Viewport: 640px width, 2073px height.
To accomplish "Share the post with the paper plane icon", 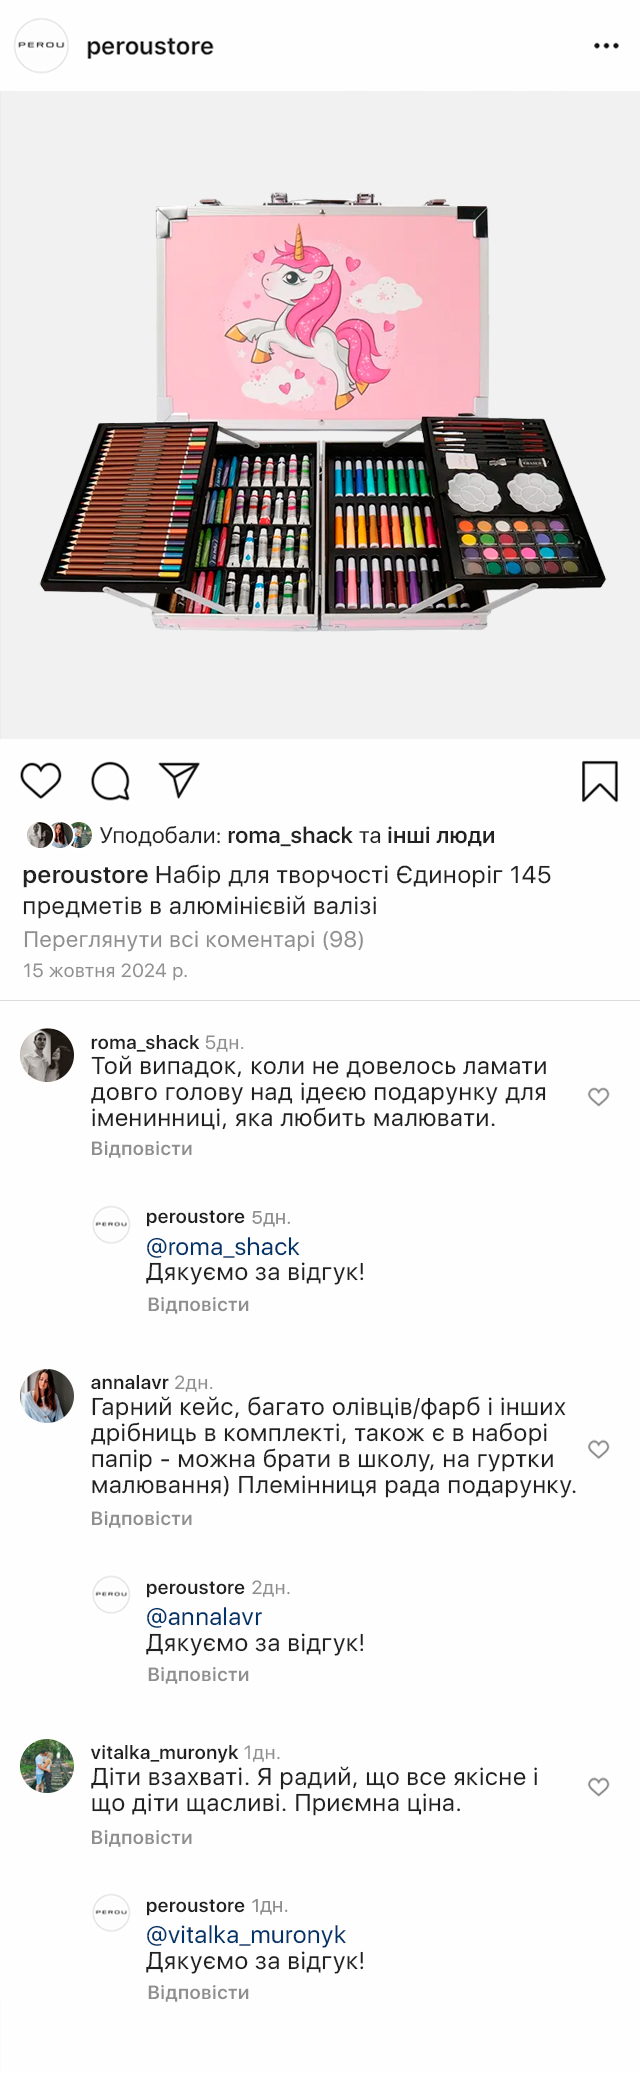I will 179,780.
